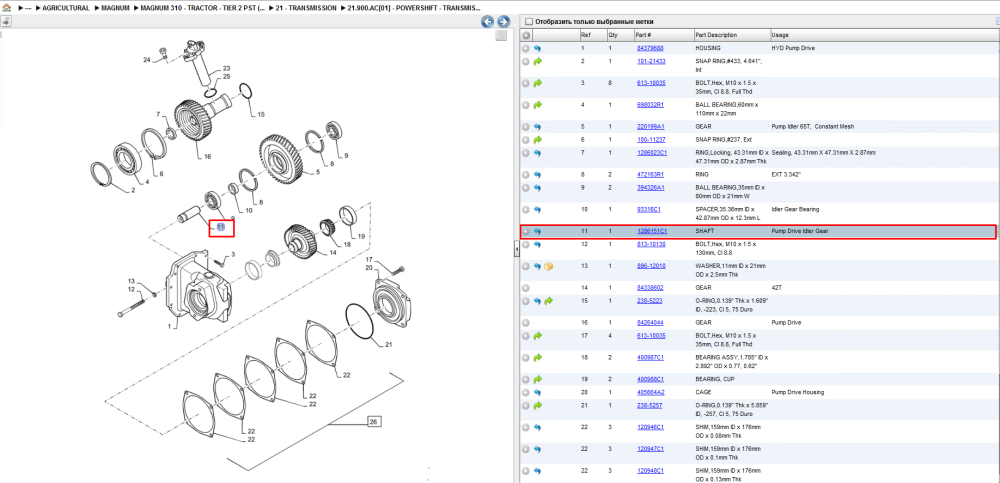Click the package box icon for WASHER 896-12010
1000x483 pixels.
click(548, 266)
